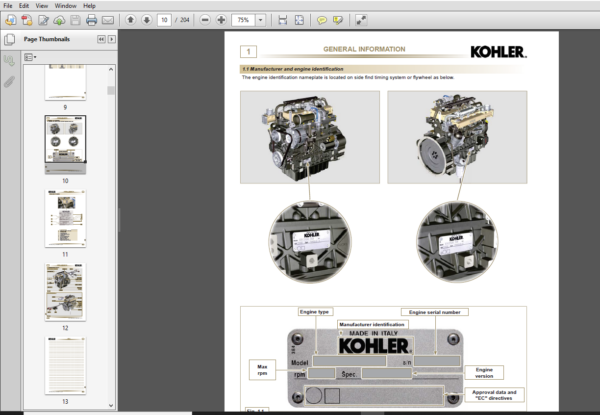600x415 pixels.
Task: Click the zoom percentage field showing 75%
Action: coord(243,20)
